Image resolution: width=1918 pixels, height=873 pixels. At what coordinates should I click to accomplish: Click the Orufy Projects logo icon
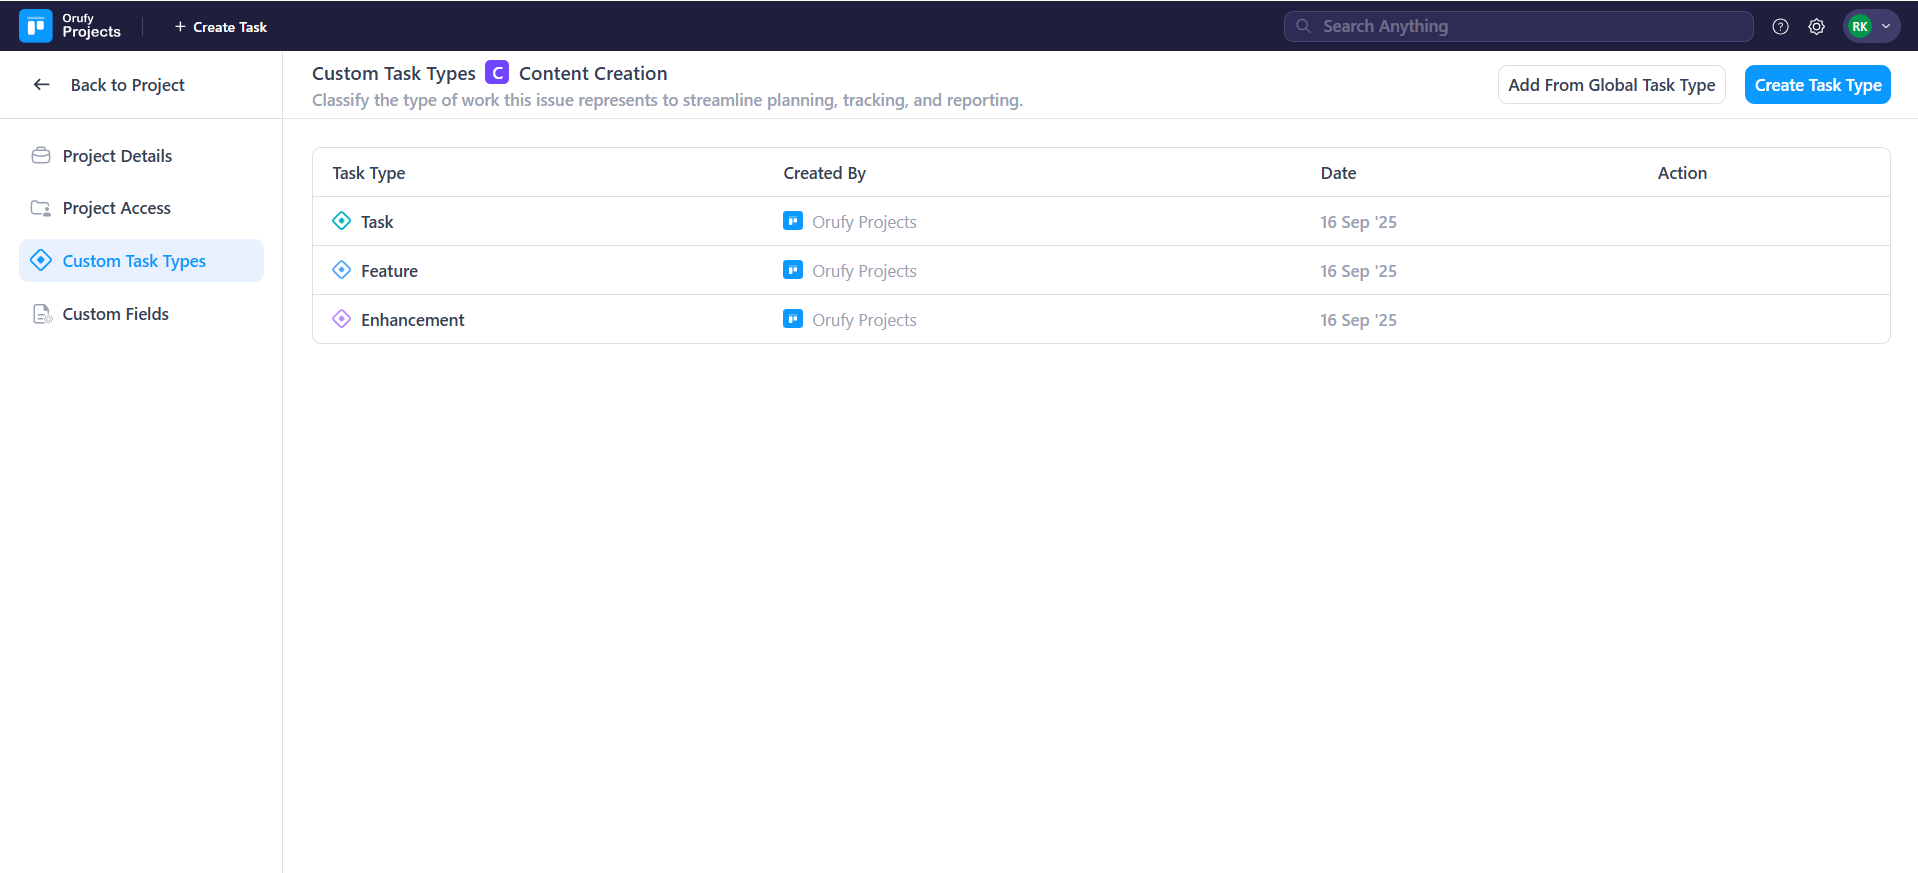coord(36,26)
